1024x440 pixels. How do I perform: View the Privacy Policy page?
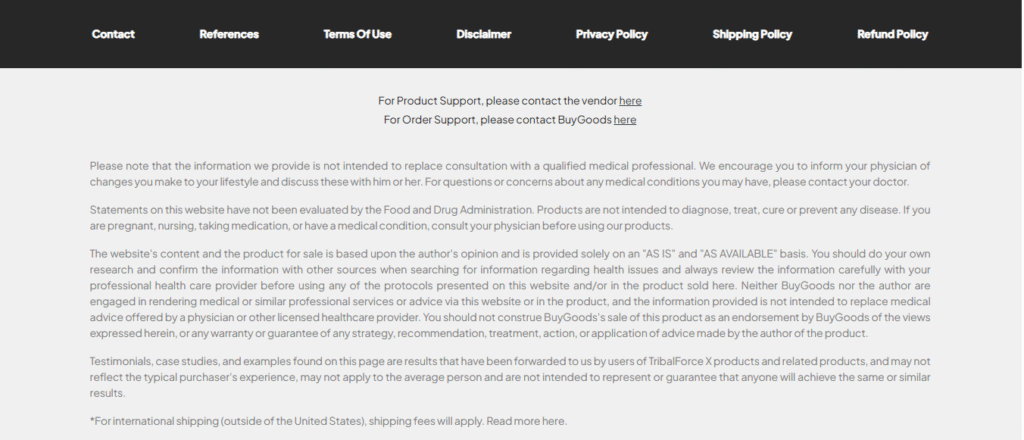pos(611,34)
